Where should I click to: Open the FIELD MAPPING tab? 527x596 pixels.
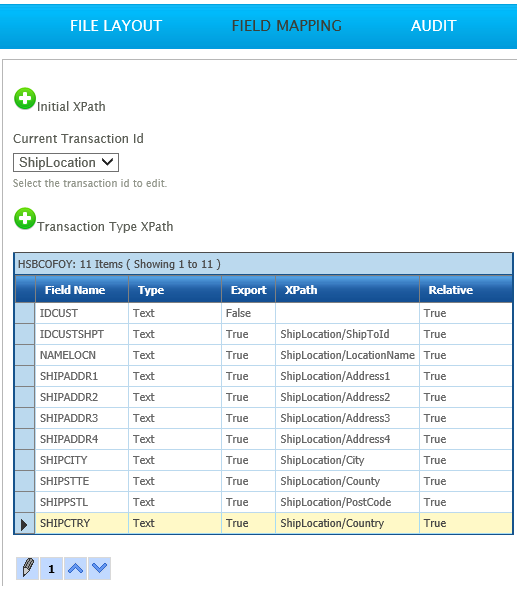pyautogui.click(x=287, y=26)
